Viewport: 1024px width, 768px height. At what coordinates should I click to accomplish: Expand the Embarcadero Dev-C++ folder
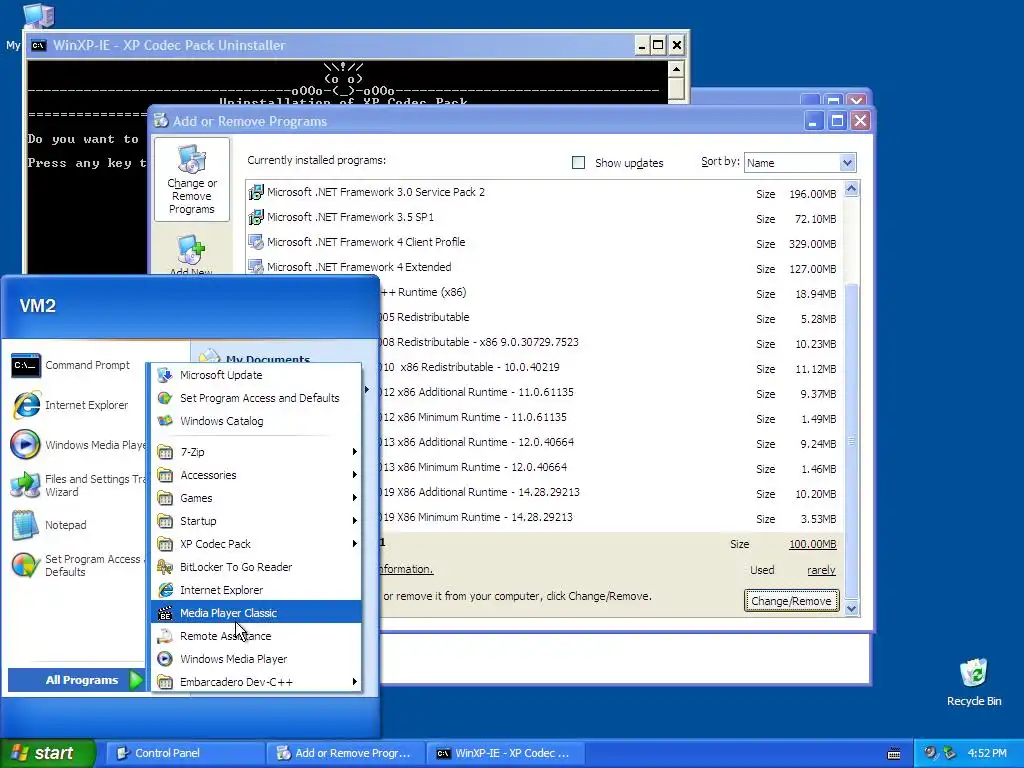coord(256,682)
